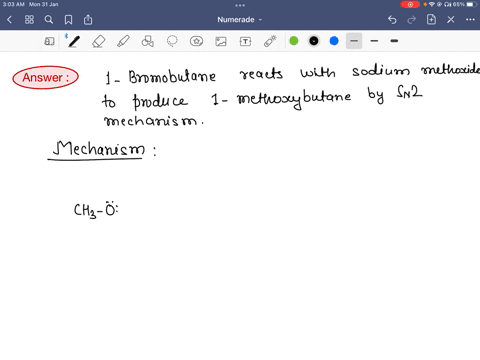480x360 pixels.
Task: Close the editing toolbar with X
Action: pos(451,20)
